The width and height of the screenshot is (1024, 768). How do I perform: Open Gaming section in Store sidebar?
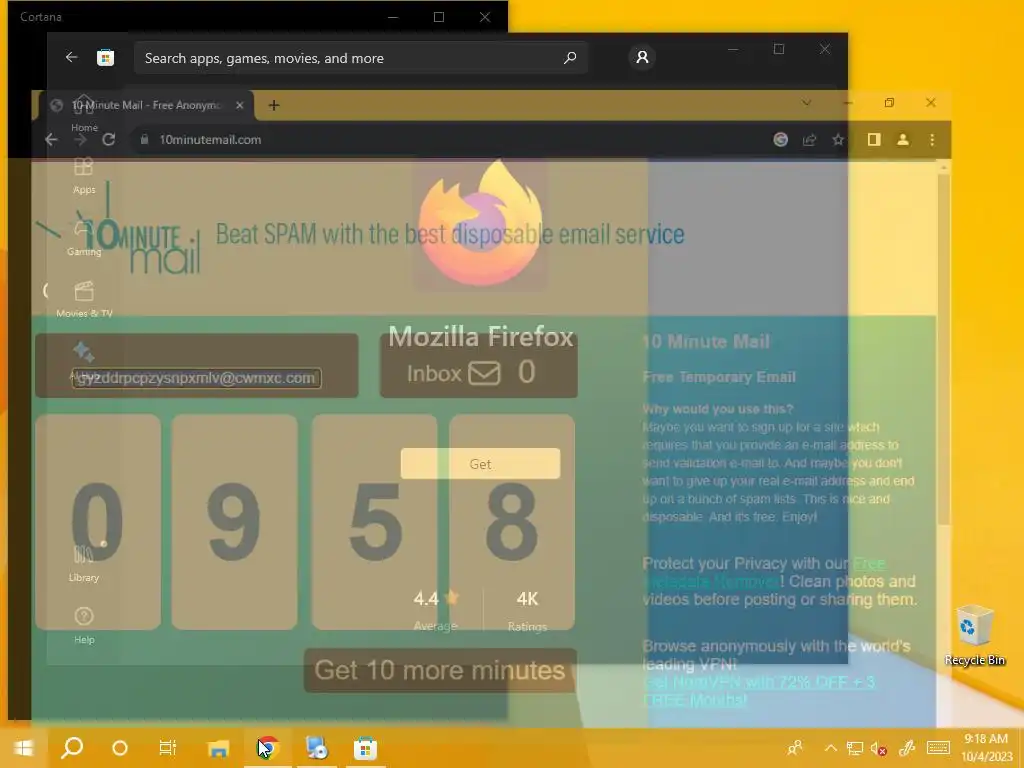coord(84,237)
